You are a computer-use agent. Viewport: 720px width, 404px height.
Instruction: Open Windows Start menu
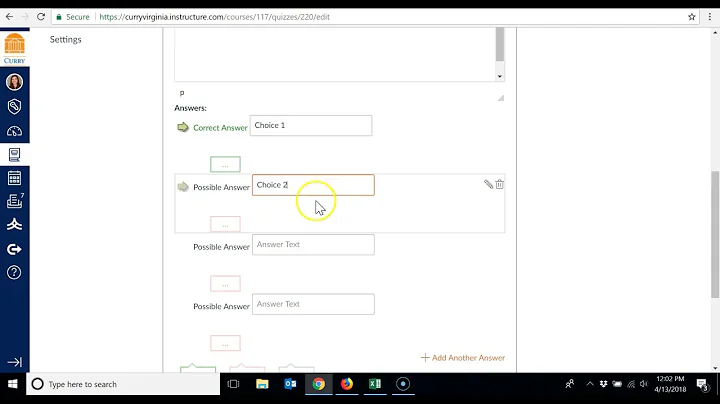pyautogui.click(x=12, y=384)
